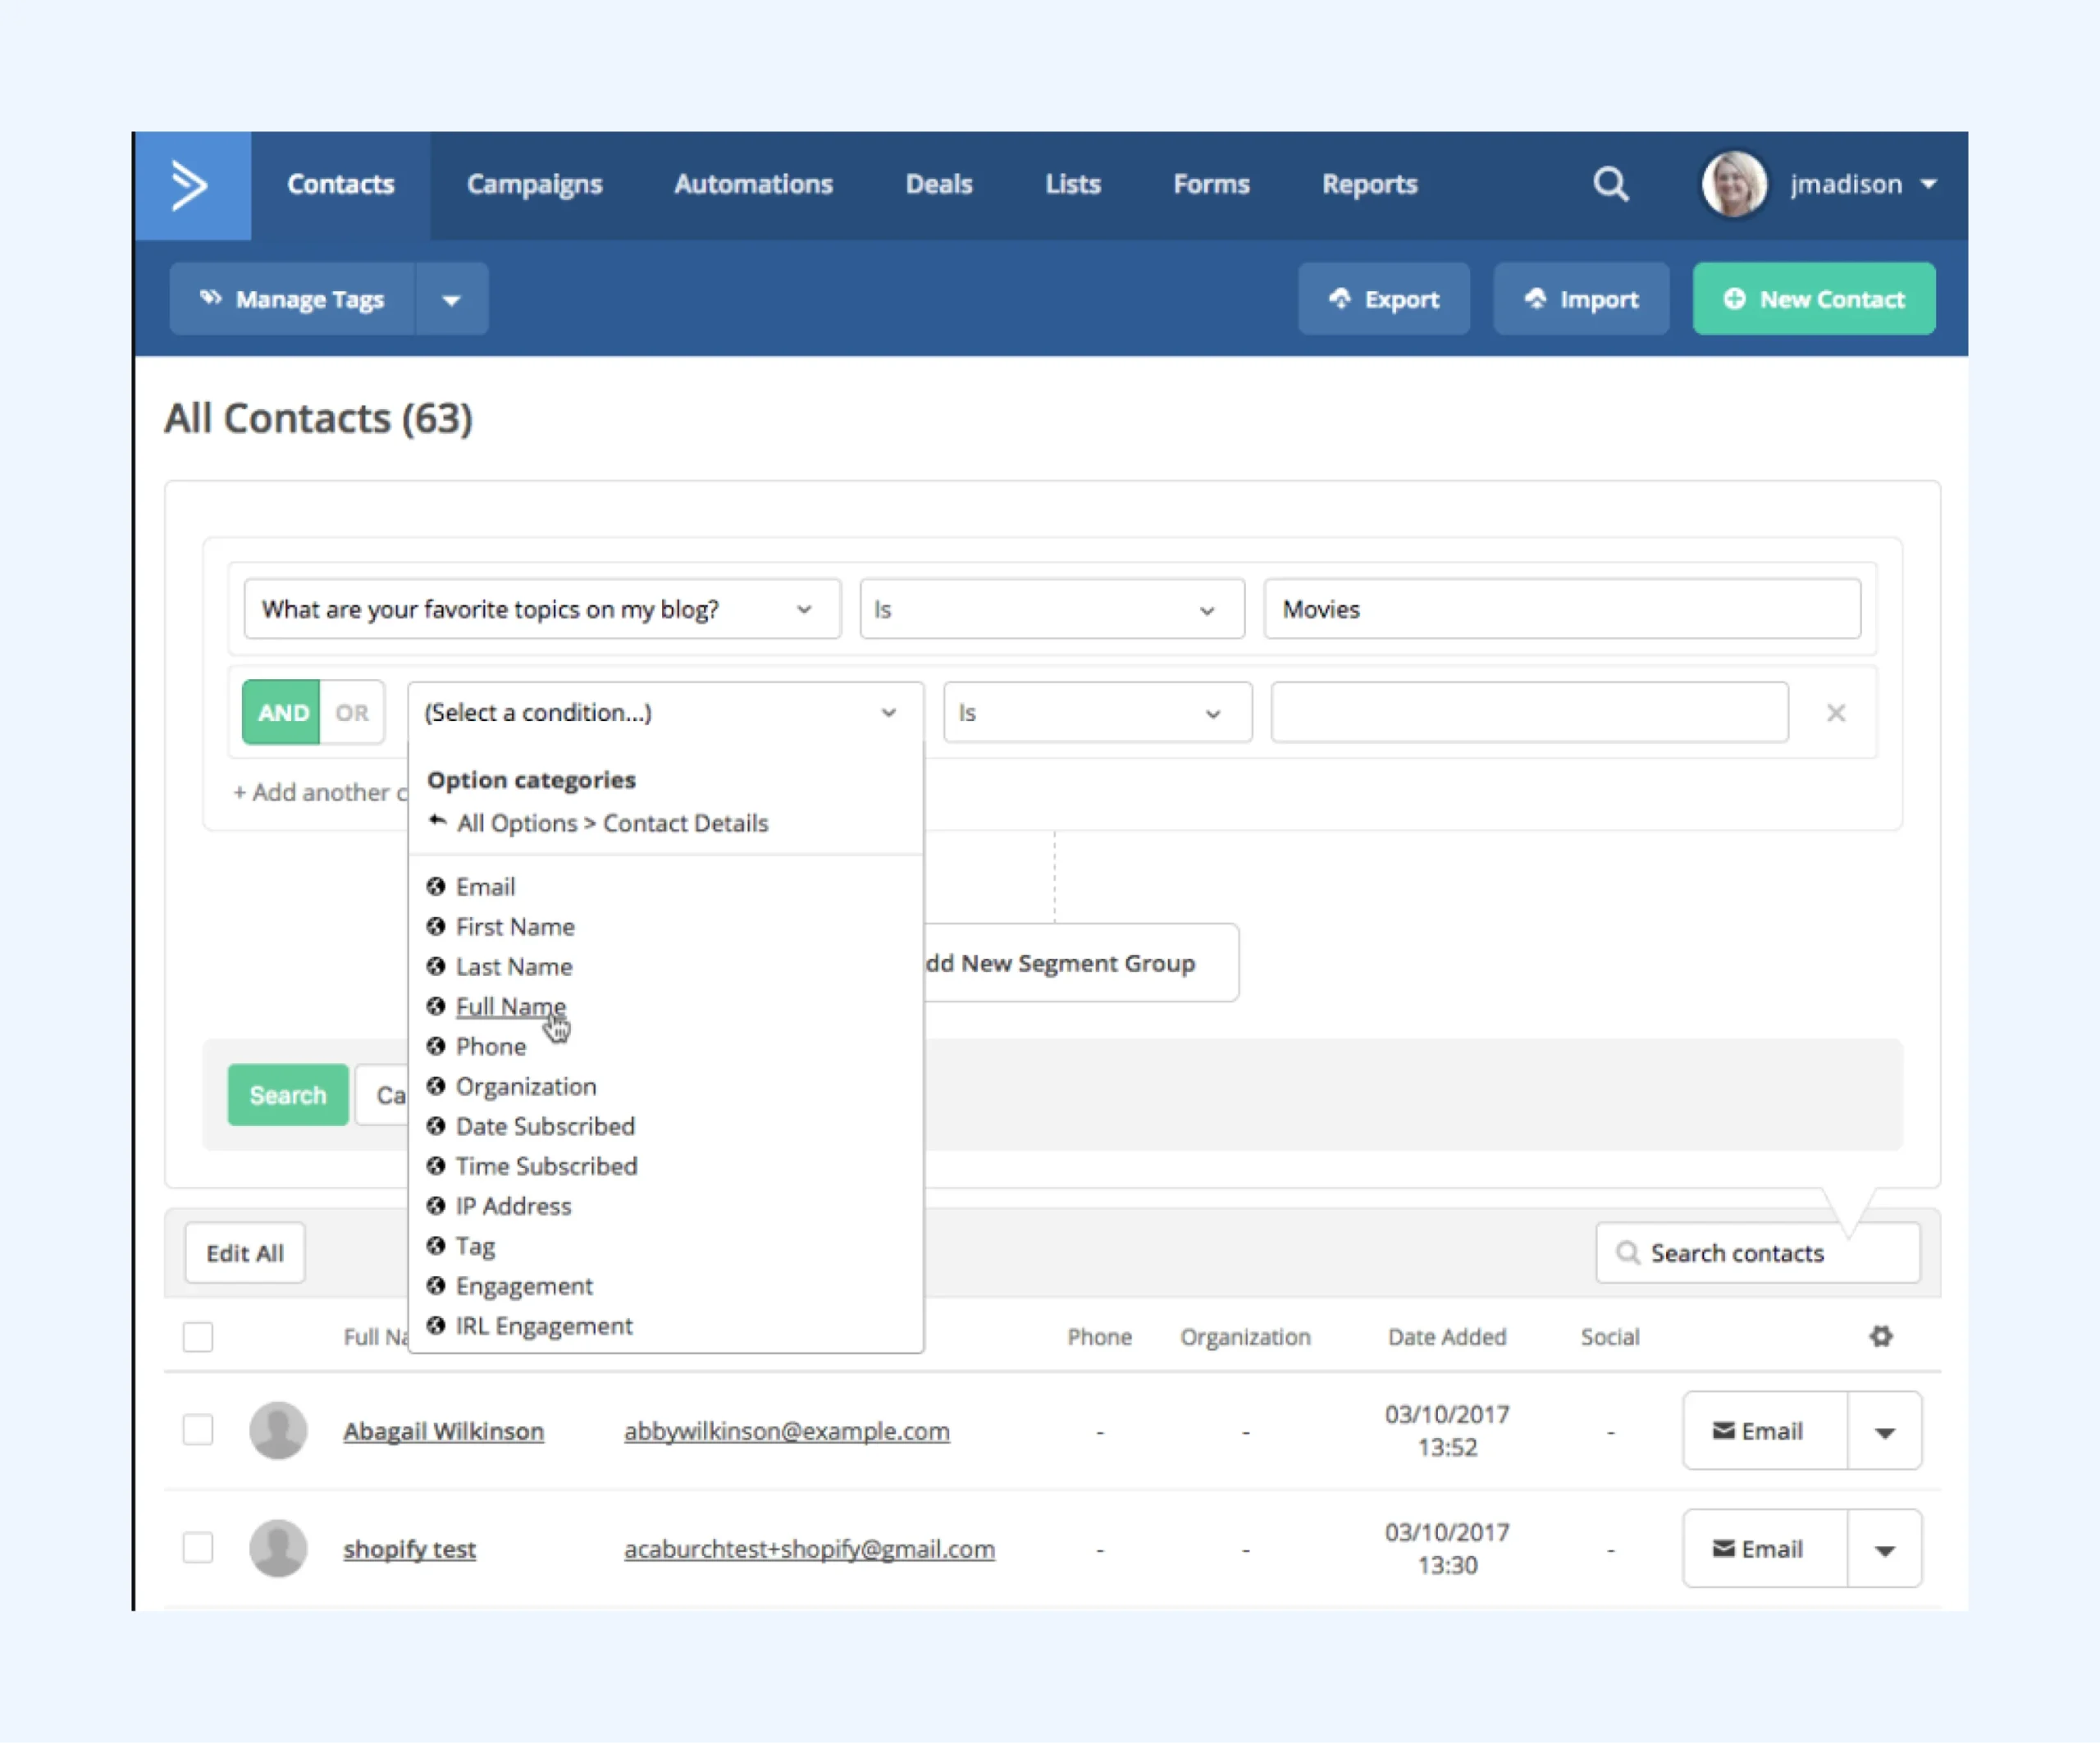Click the abbywilkinson@example.com email link
The width and height of the screenshot is (2100, 1743).
(787, 1432)
